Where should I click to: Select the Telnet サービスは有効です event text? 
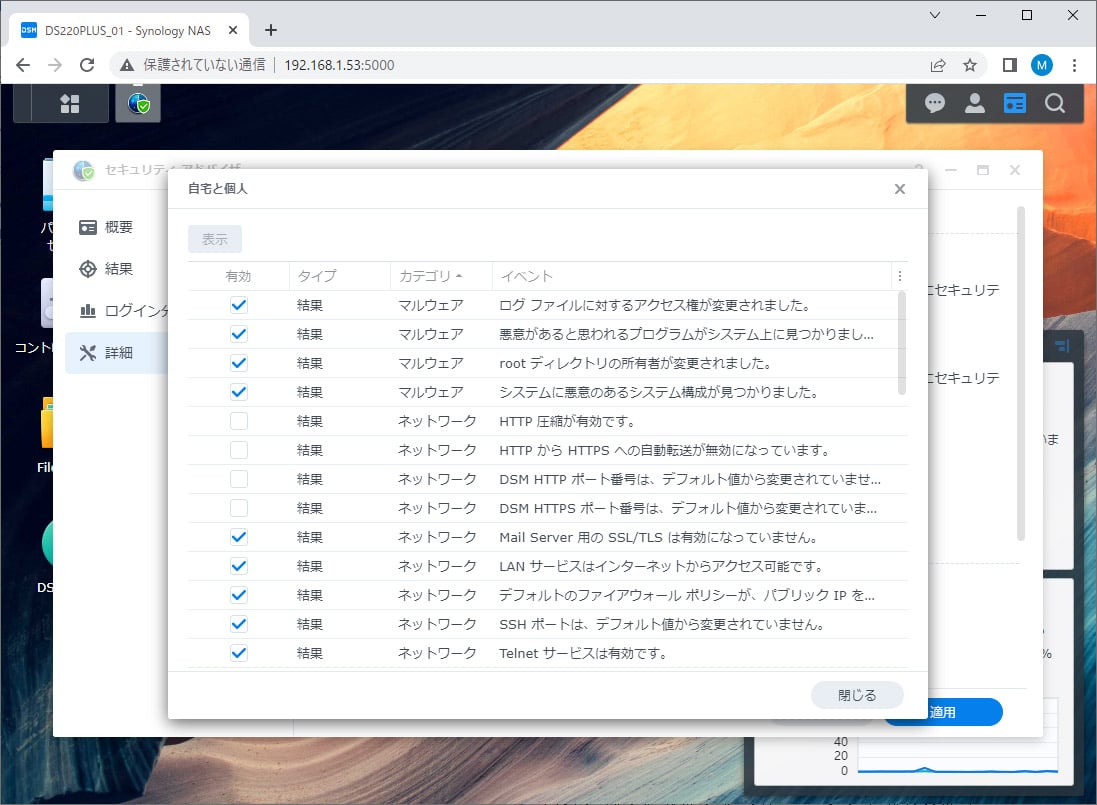point(583,653)
